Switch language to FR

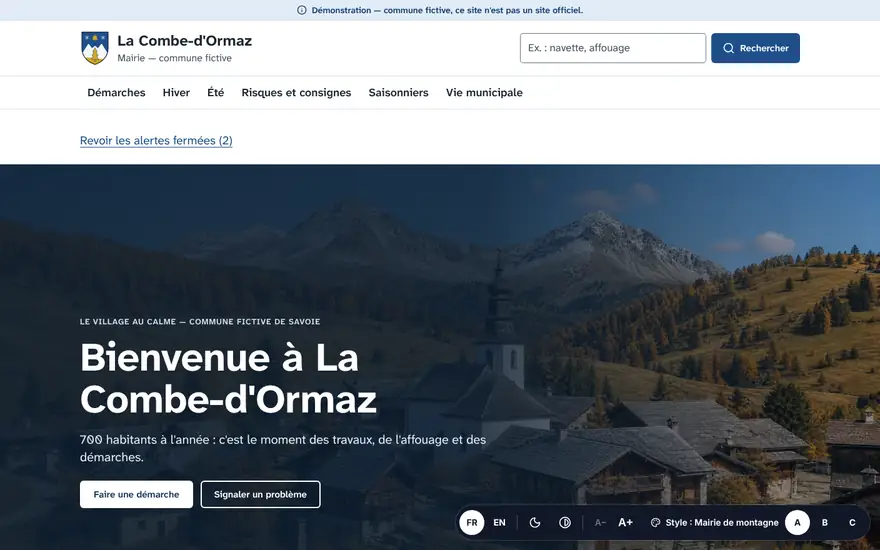tap(472, 522)
